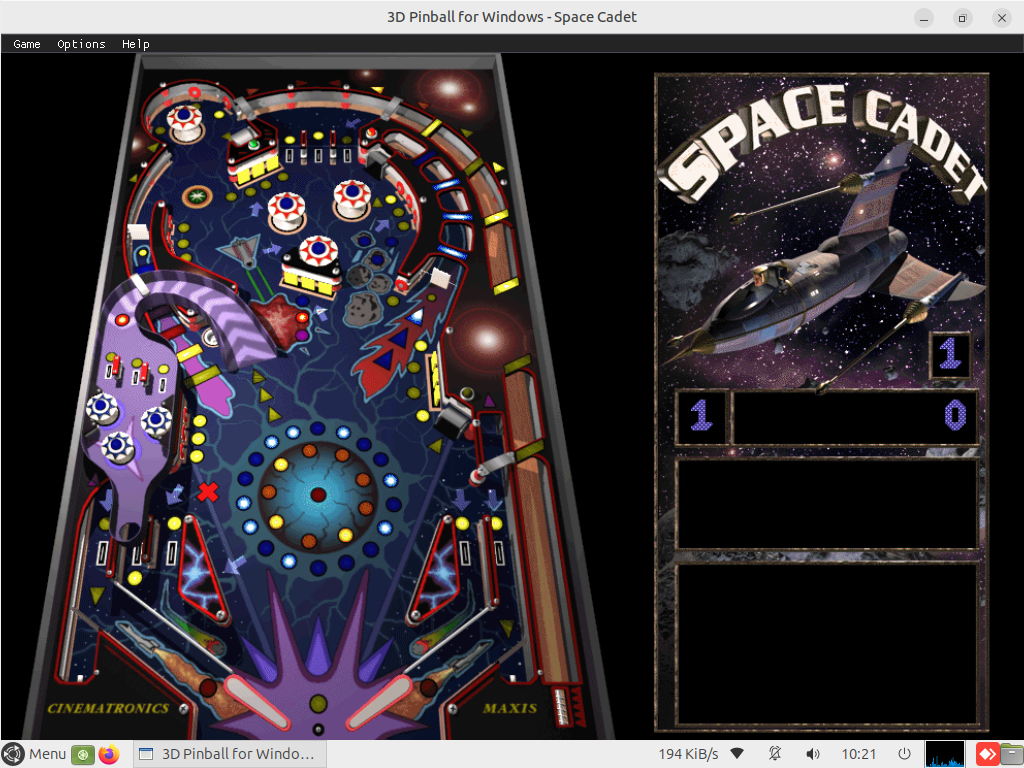The image size is (1024, 768).
Task: Open the network connection tray icon
Action: click(737, 754)
